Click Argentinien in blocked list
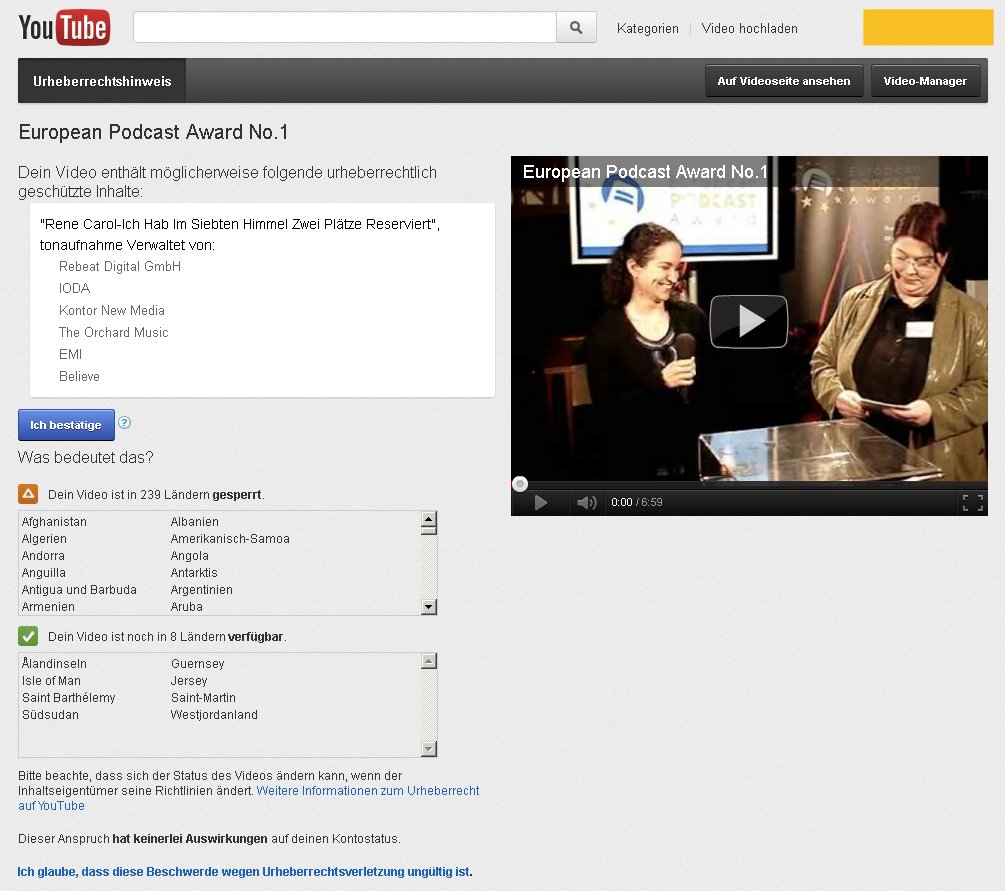The image size is (1005, 891). [201, 590]
